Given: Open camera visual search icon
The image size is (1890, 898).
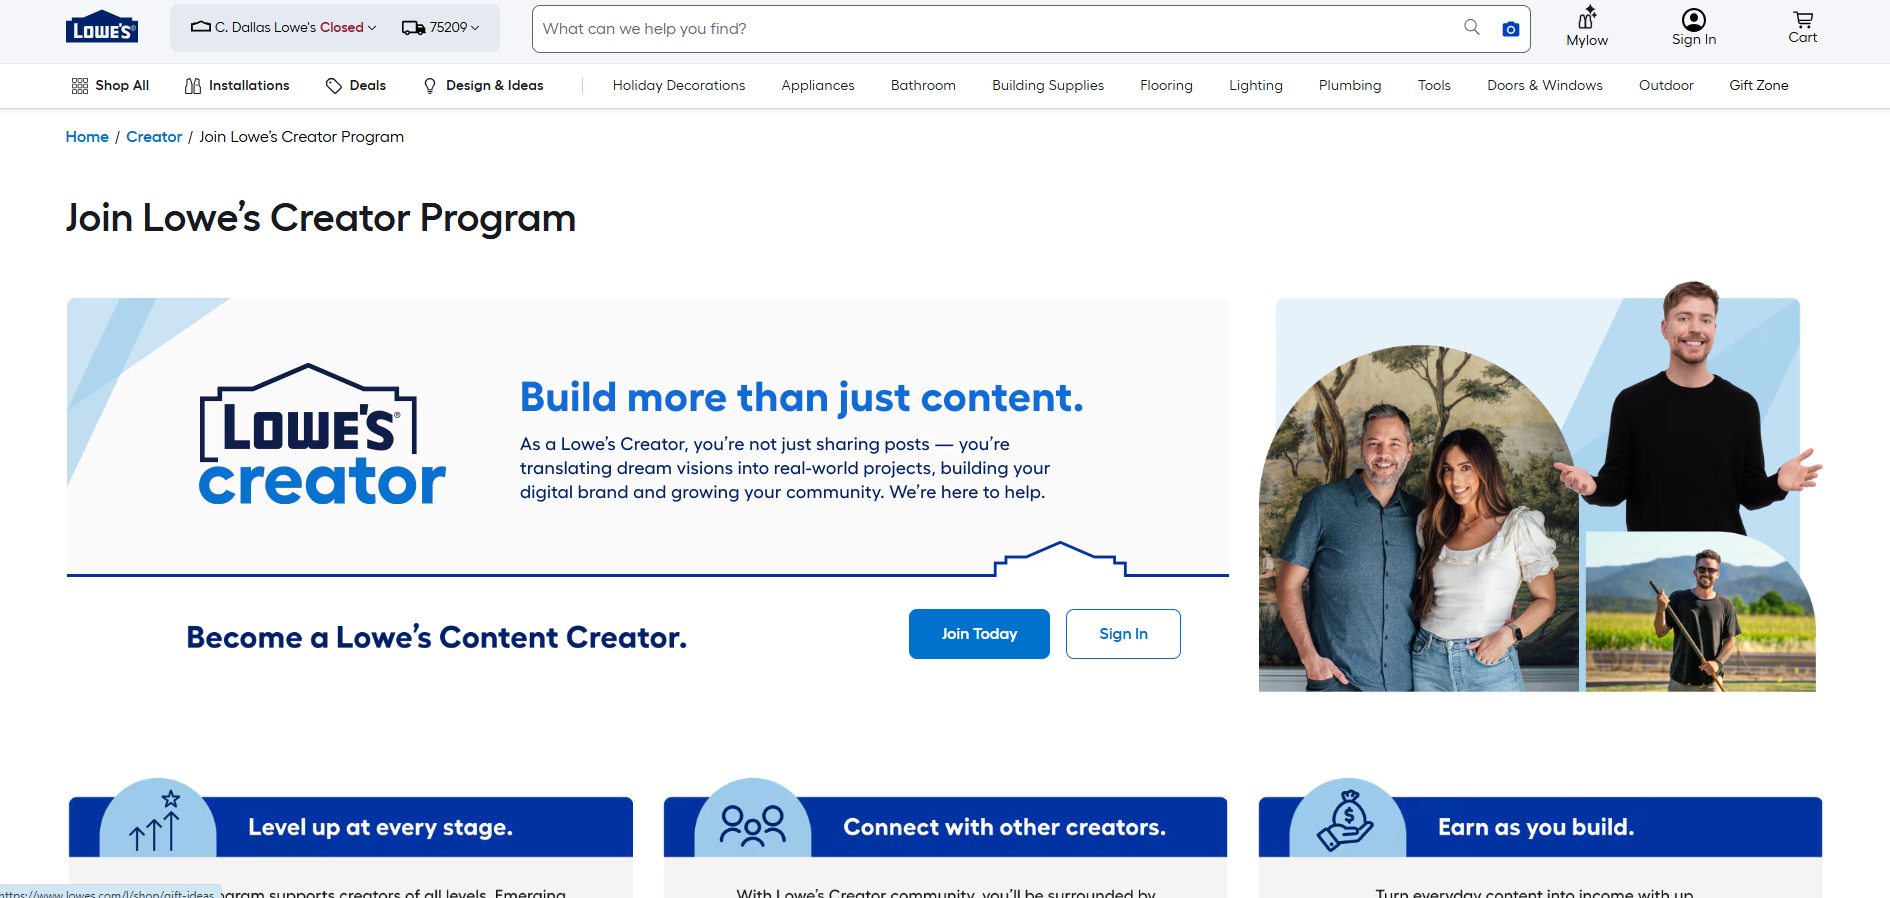Looking at the screenshot, I should [1510, 29].
